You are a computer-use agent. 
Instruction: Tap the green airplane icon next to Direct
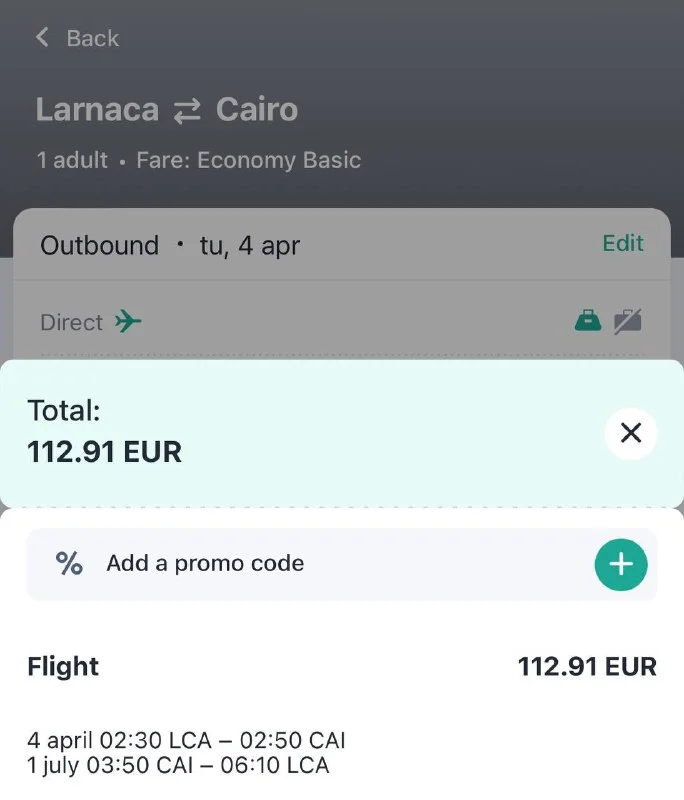pos(128,322)
